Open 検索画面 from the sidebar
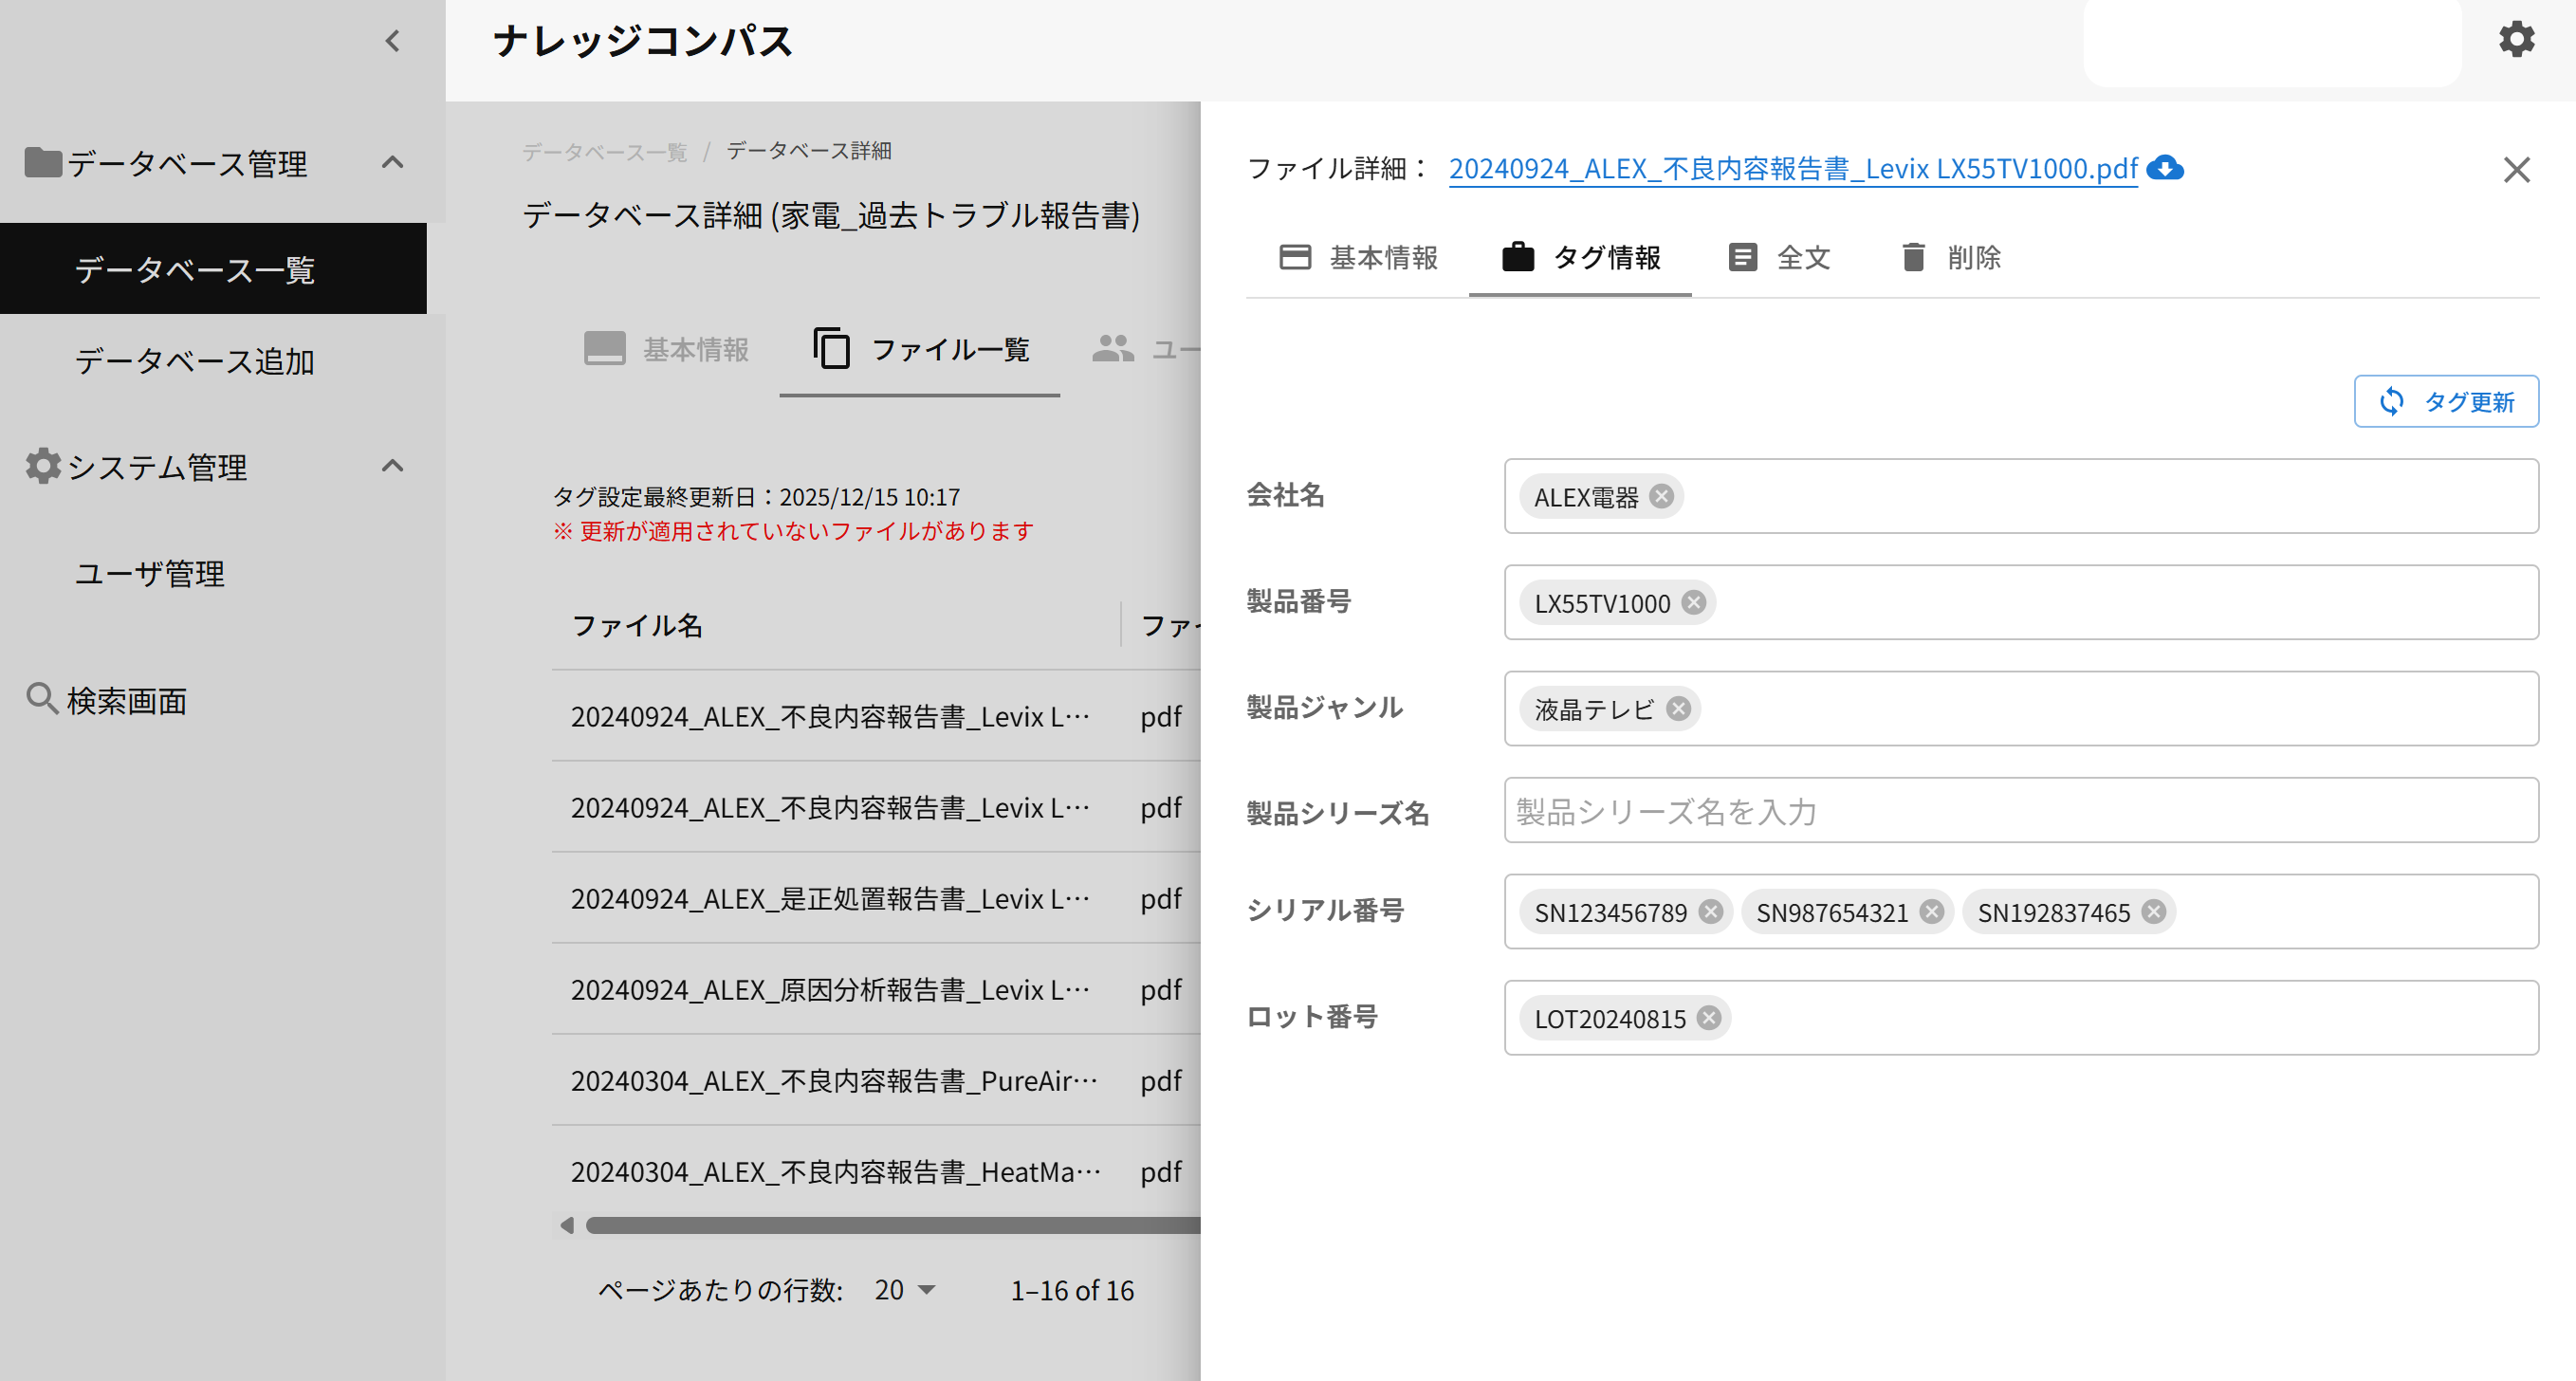 point(126,700)
